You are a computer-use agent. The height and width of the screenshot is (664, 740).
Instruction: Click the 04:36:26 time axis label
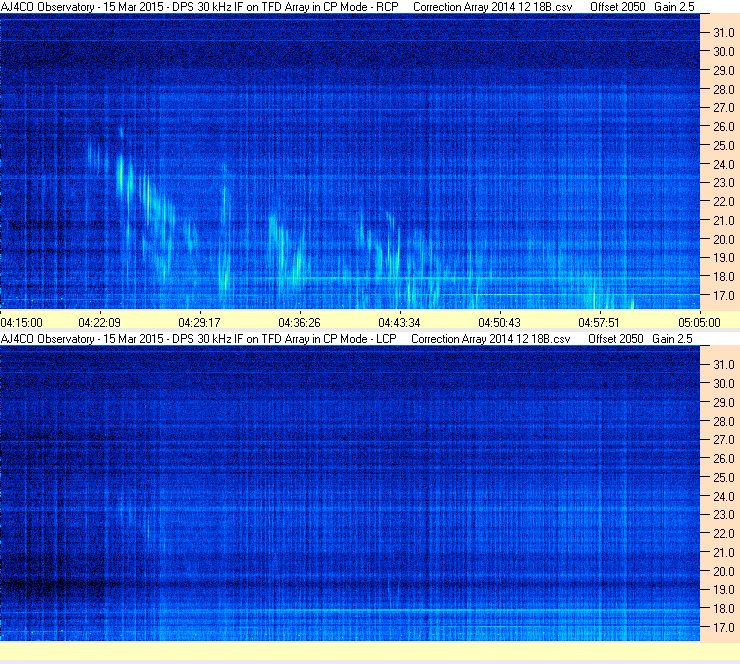[300, 323]
